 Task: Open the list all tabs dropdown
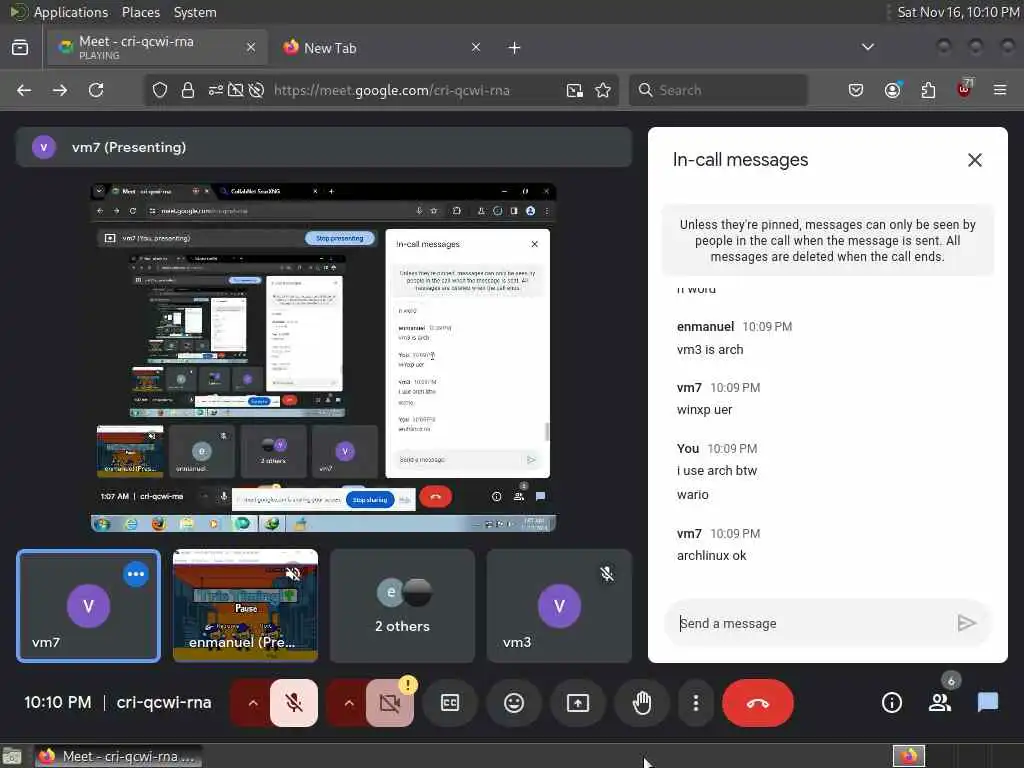[x=867, y=47]
